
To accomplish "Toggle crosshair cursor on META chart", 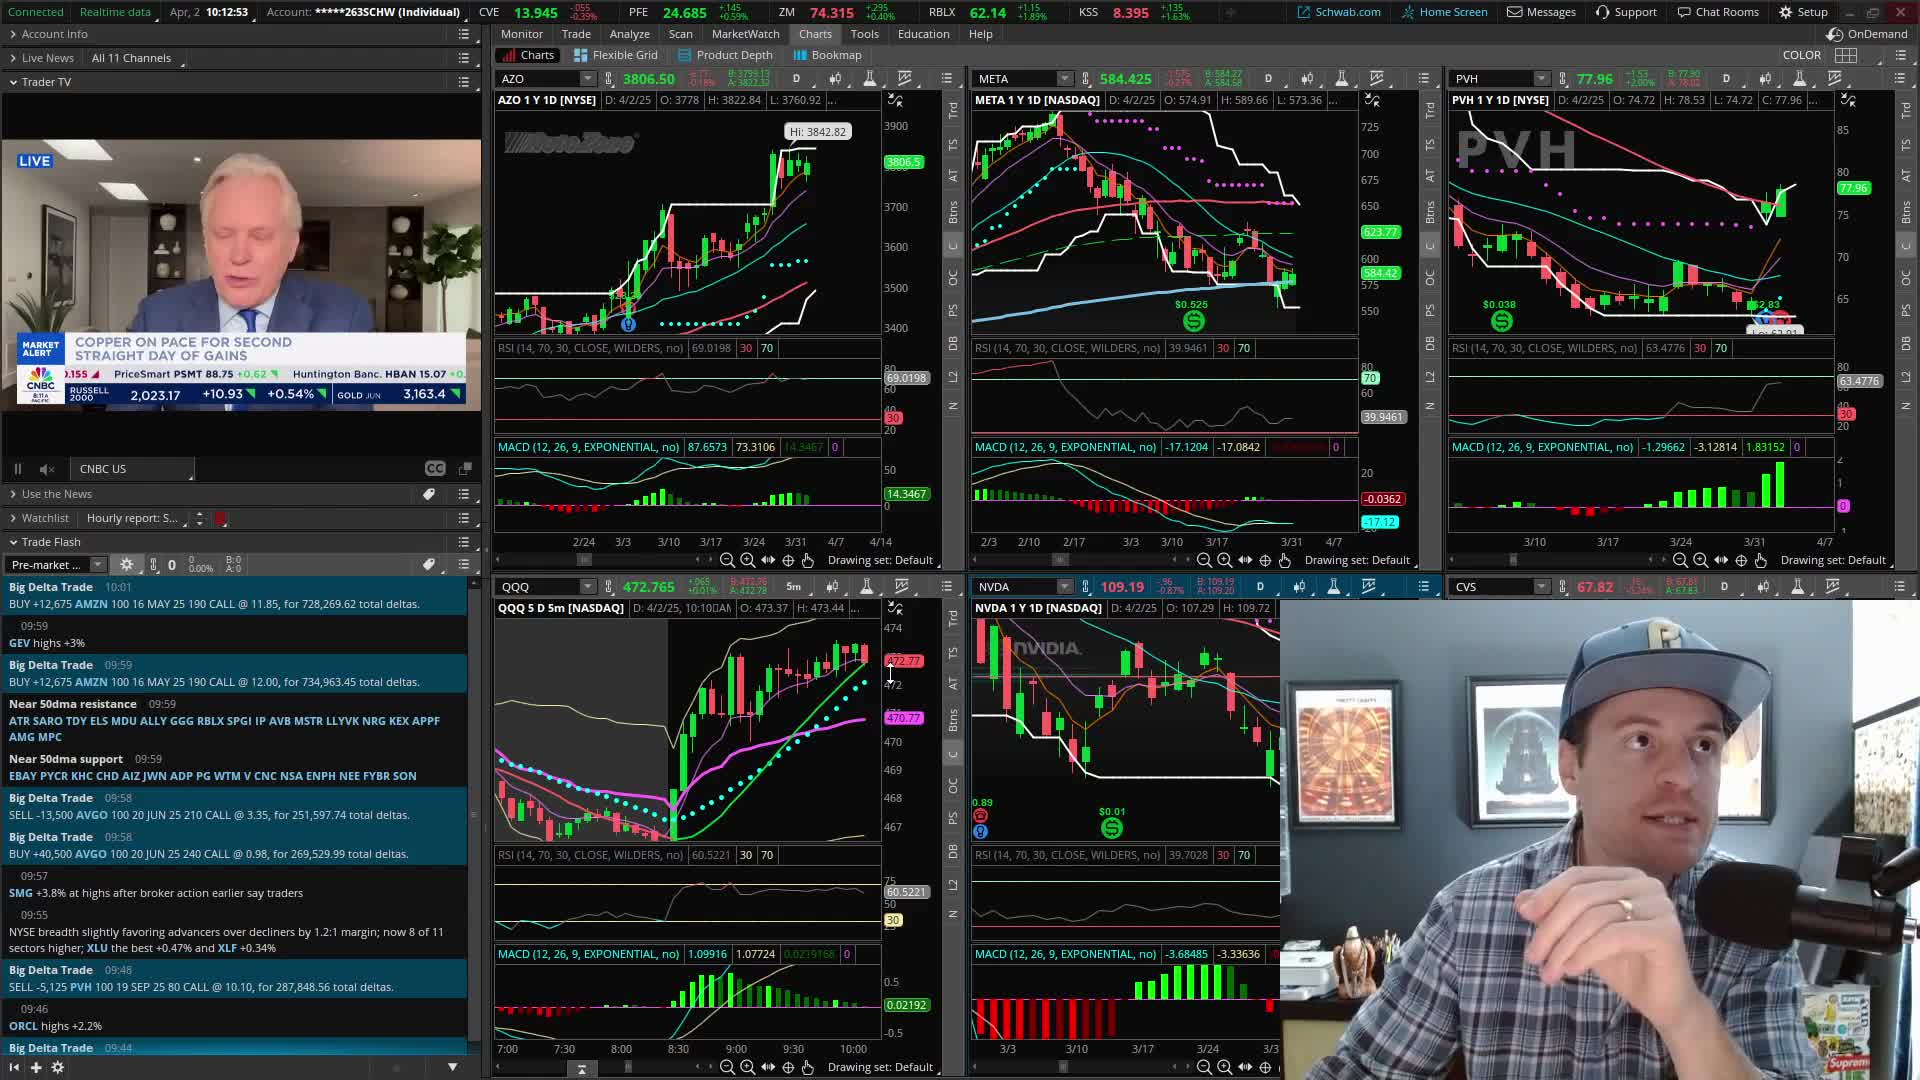I will coord(1265,560).
